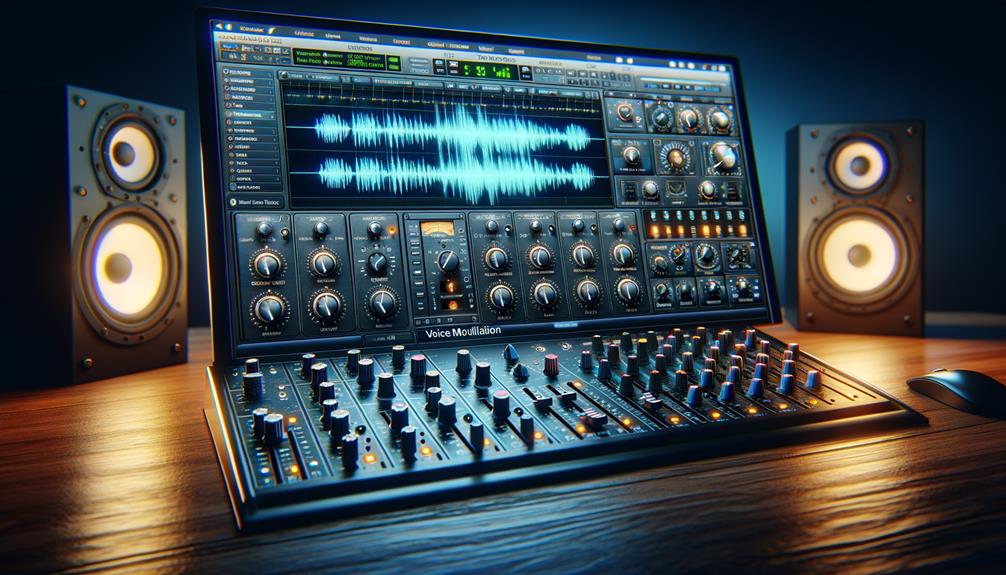
Task: Toggle the rightmost lit orange button in the right panel row
Action: (742, 229)
